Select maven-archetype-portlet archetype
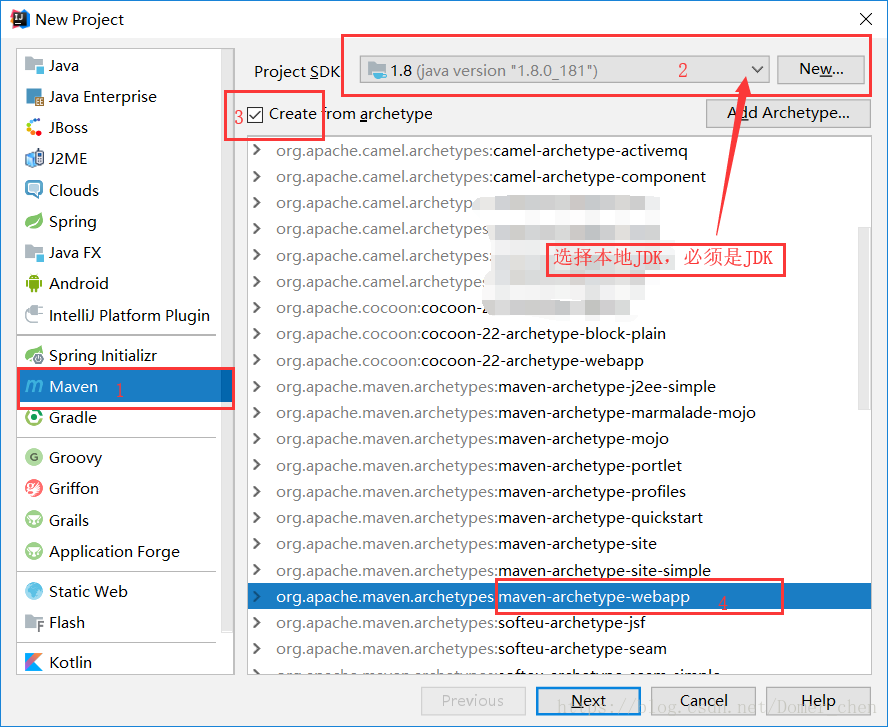Image resolution: width=888 pixels, height=727 pixels. tap(559, 465)
